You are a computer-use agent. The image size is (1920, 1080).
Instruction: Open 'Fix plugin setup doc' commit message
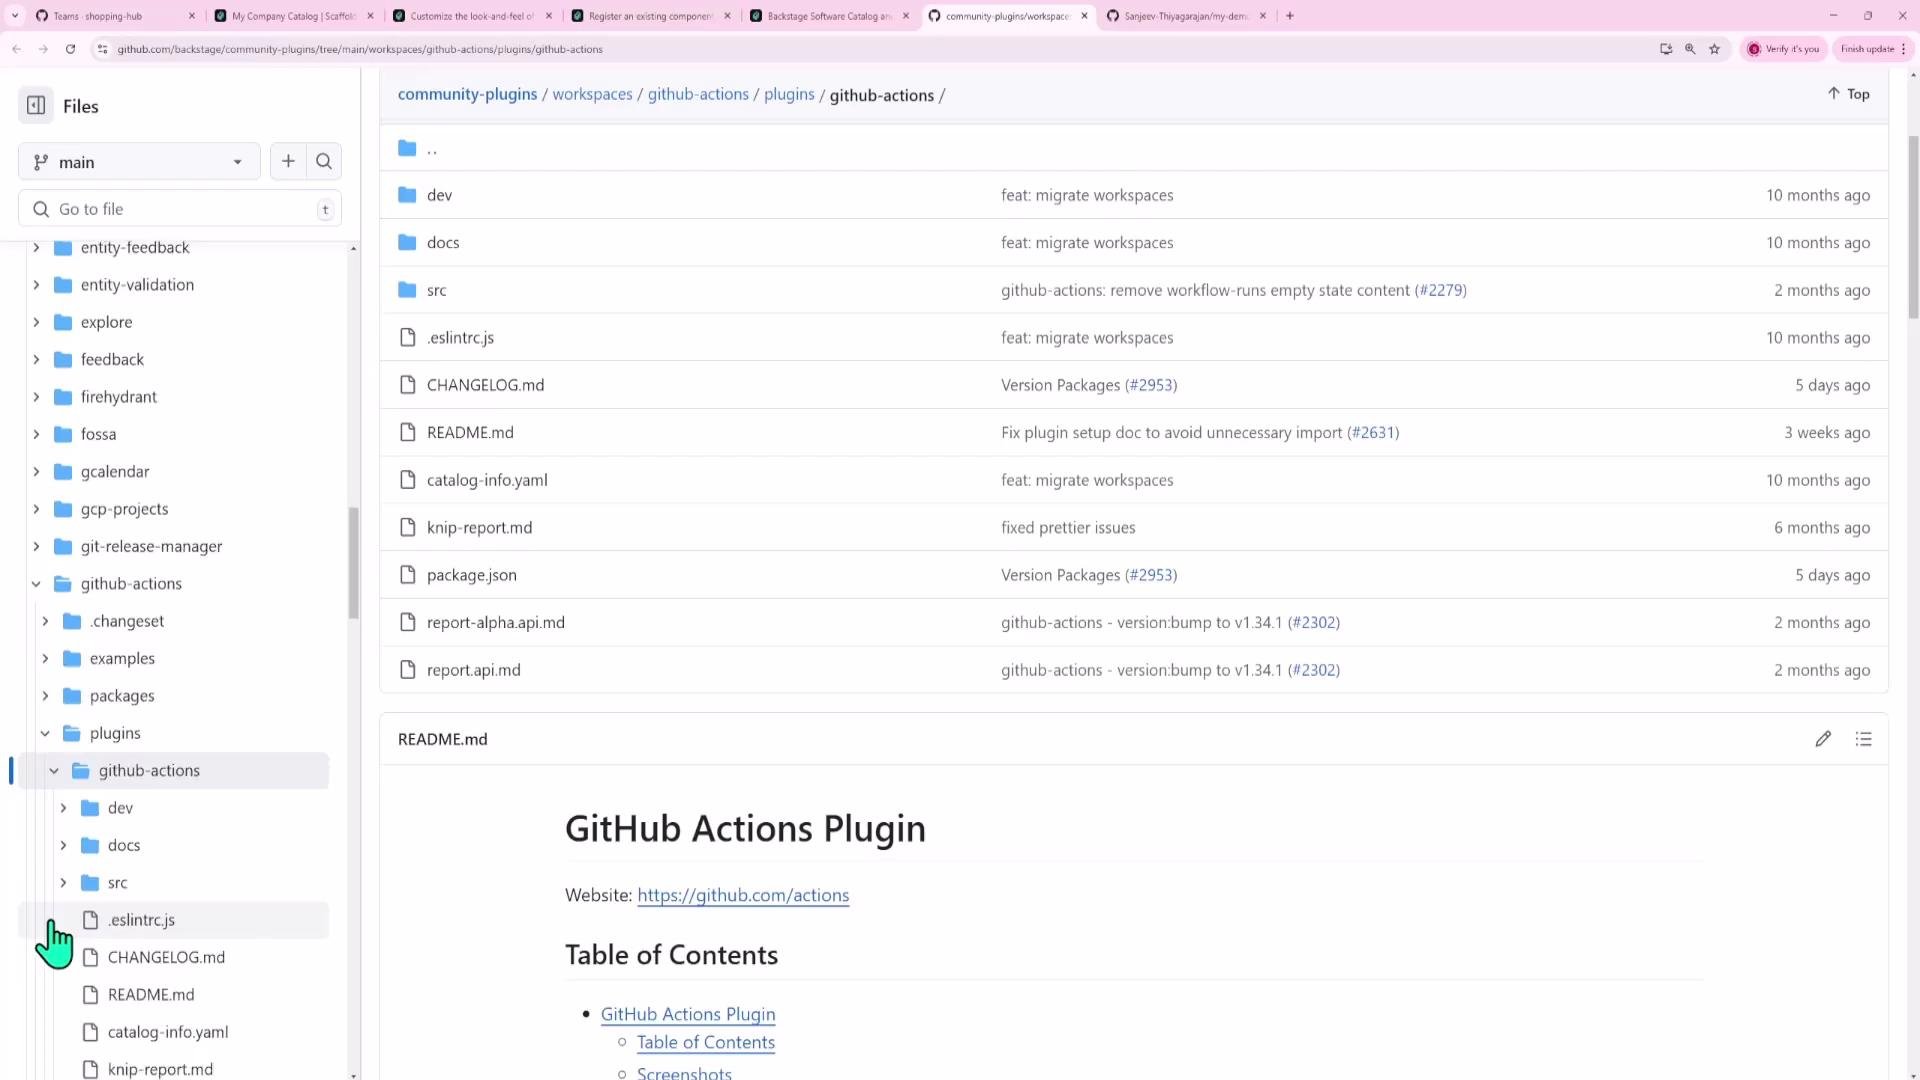(1171, 432)
